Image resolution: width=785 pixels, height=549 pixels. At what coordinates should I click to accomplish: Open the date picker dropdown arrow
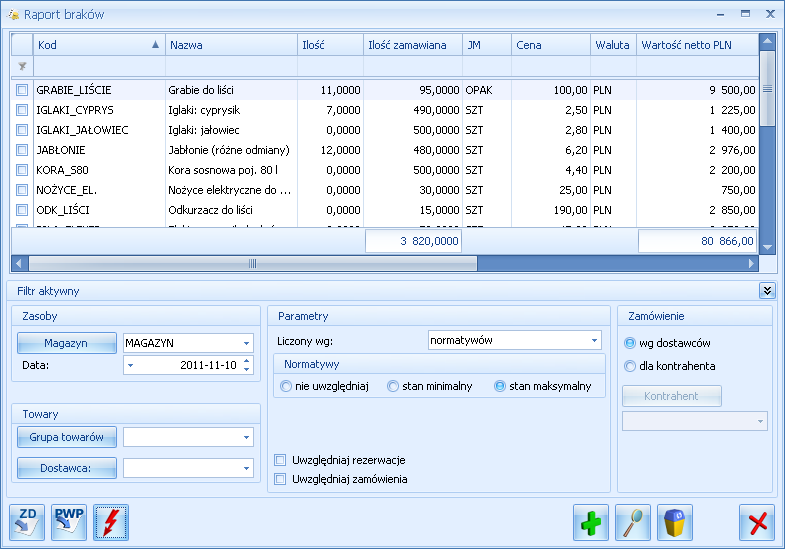click(x=131, y=365)
